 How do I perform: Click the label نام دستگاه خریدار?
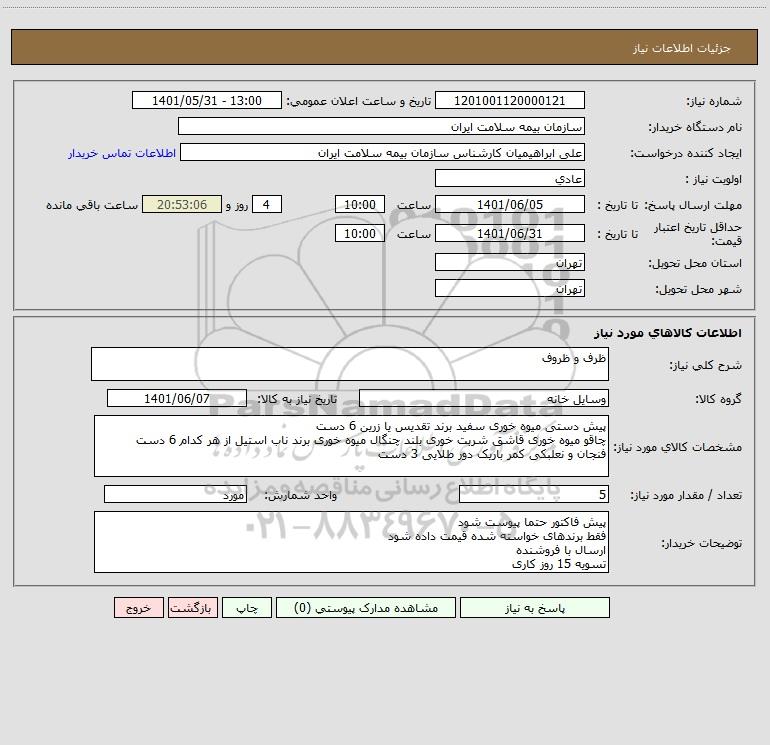click(695, 128)
